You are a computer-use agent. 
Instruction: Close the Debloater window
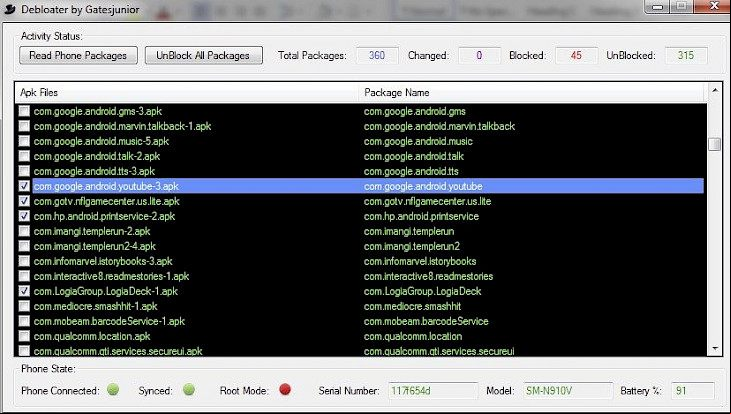[x=713, y=7]
